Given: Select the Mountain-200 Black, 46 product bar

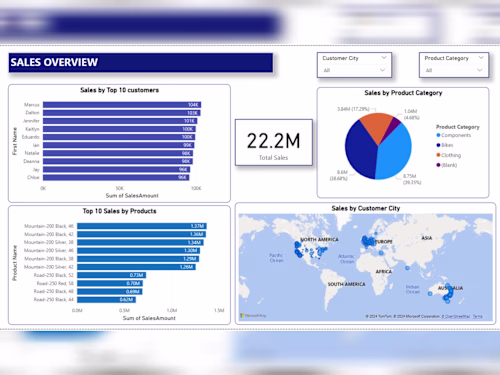Looking at the screenshot, I should click(142, 226).
